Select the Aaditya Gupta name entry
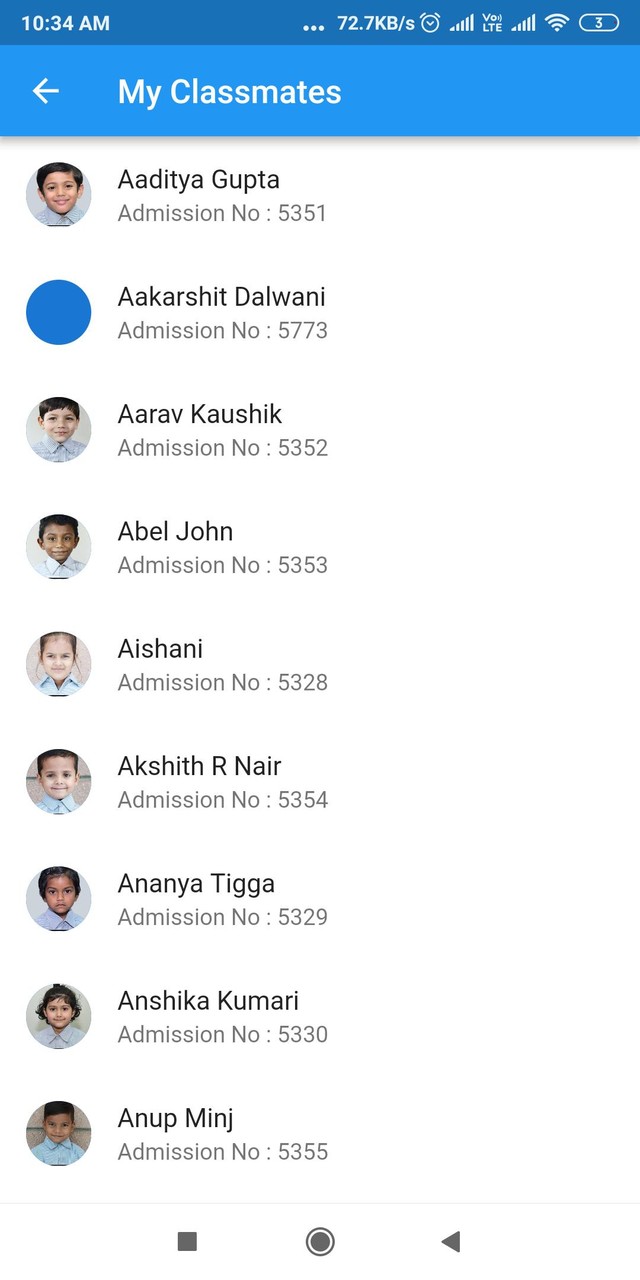 pyautogui.click(x=198, y=180)
